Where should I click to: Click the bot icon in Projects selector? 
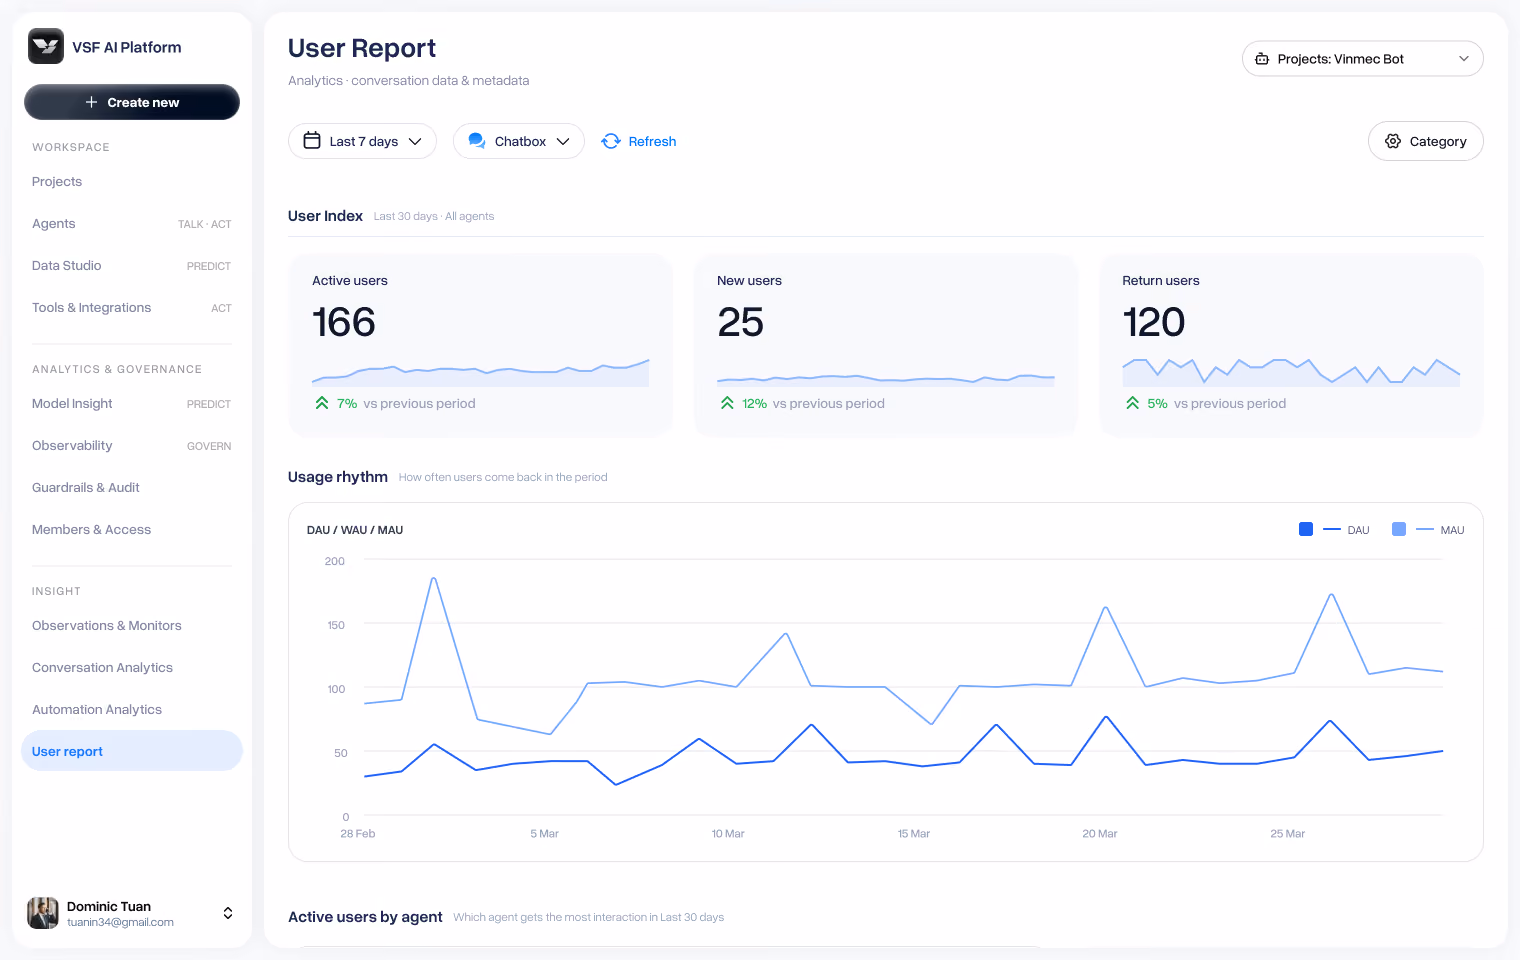[x=1262, y=59]
